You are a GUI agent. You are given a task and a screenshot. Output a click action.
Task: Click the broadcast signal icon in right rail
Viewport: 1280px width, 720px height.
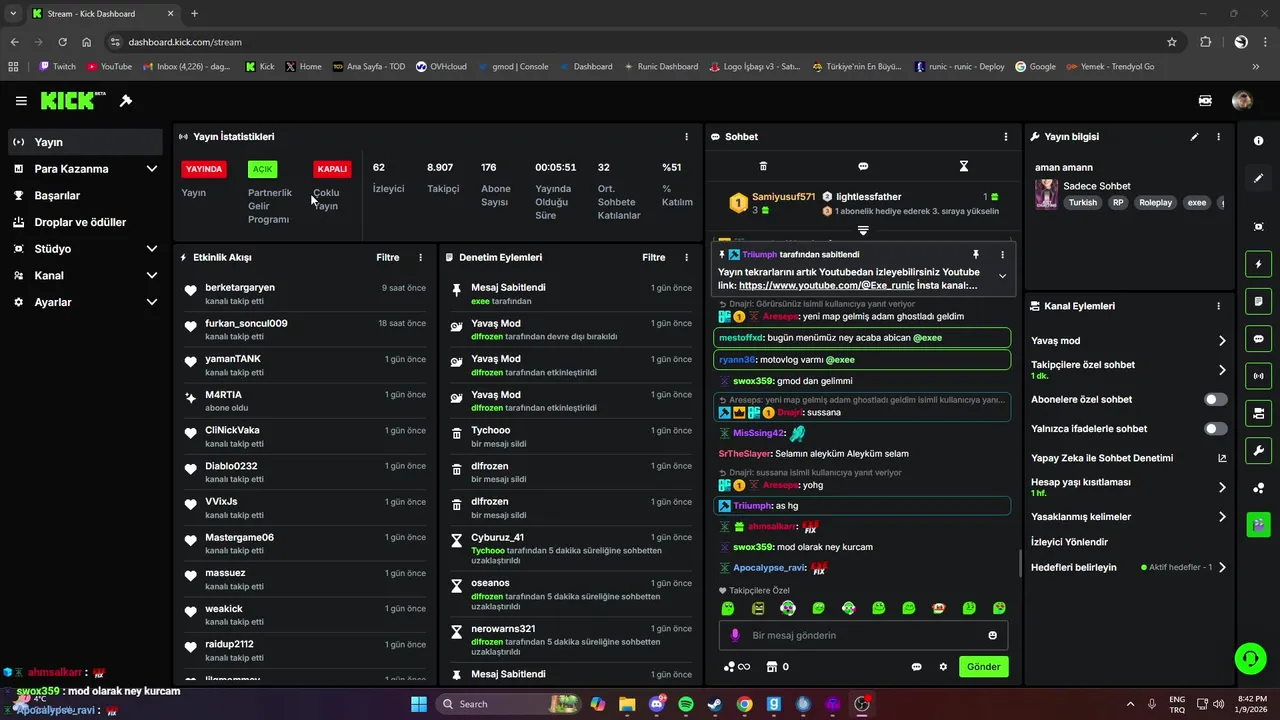[1258, 376]
